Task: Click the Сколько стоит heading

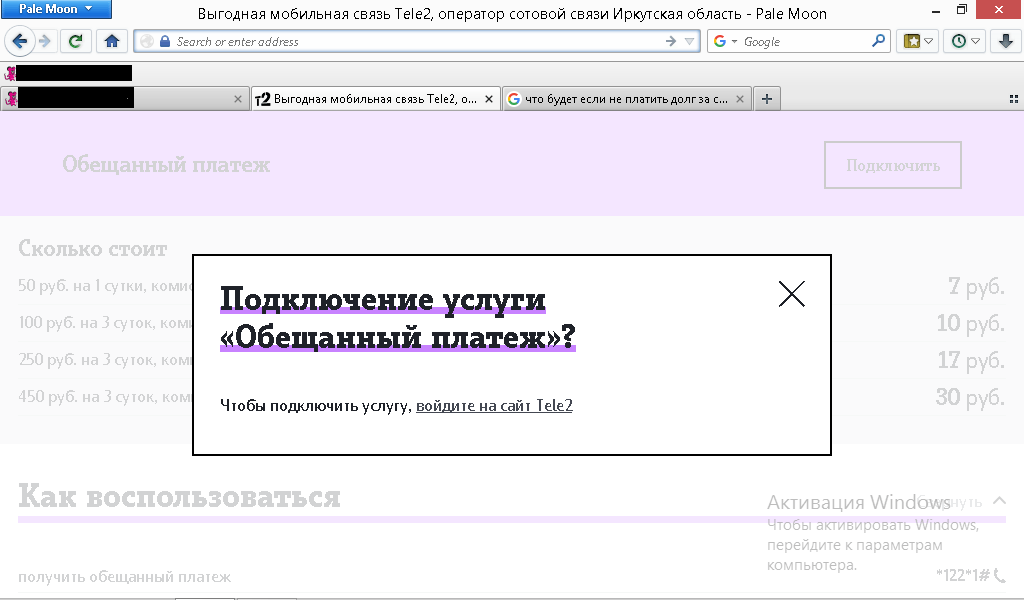Action: pos(93,248)
